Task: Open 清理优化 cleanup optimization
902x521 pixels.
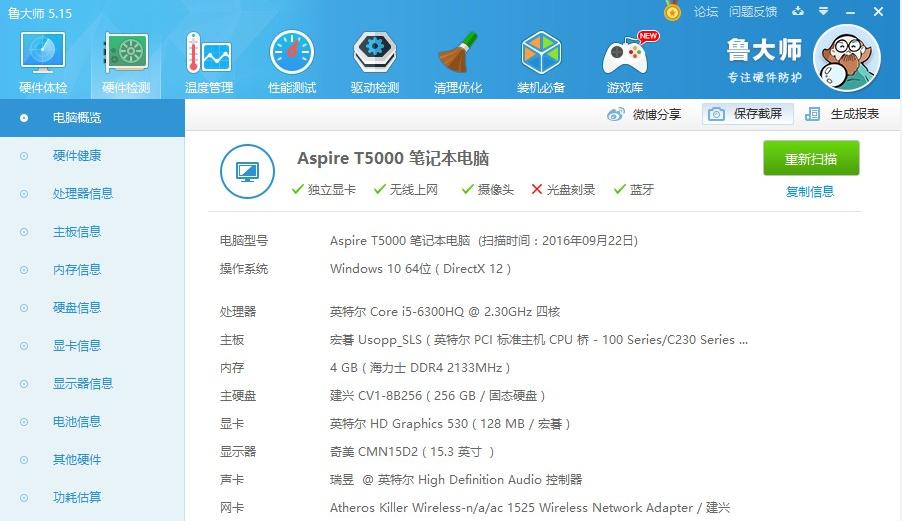Action: coord(458,63)
